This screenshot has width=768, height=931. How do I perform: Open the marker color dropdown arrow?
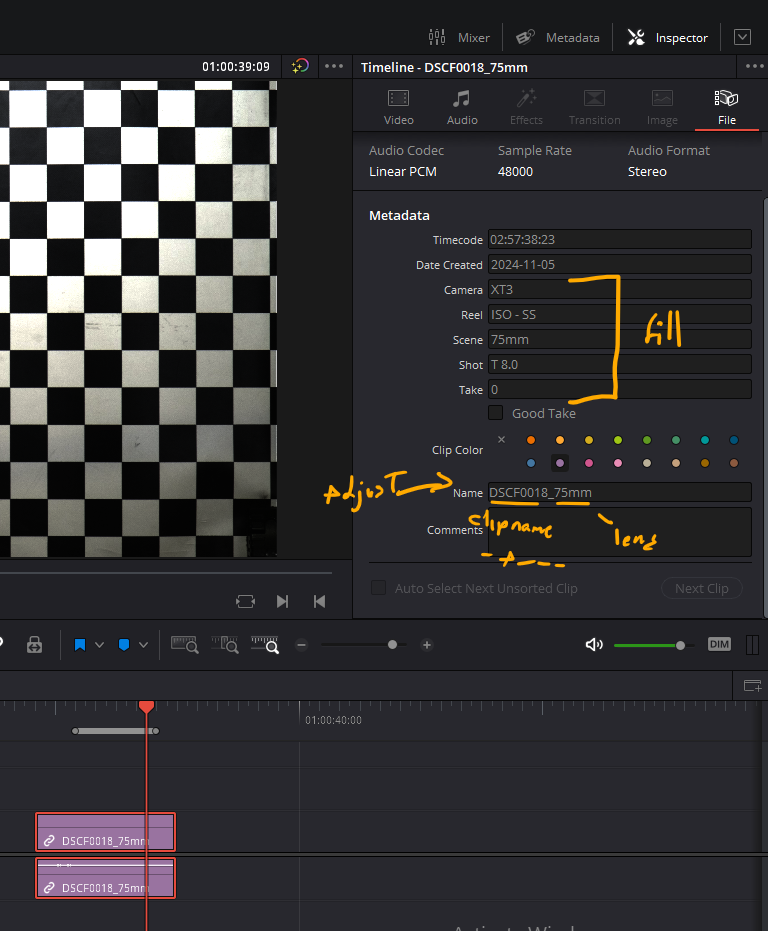pyautogui.click(x=144, y=645)
